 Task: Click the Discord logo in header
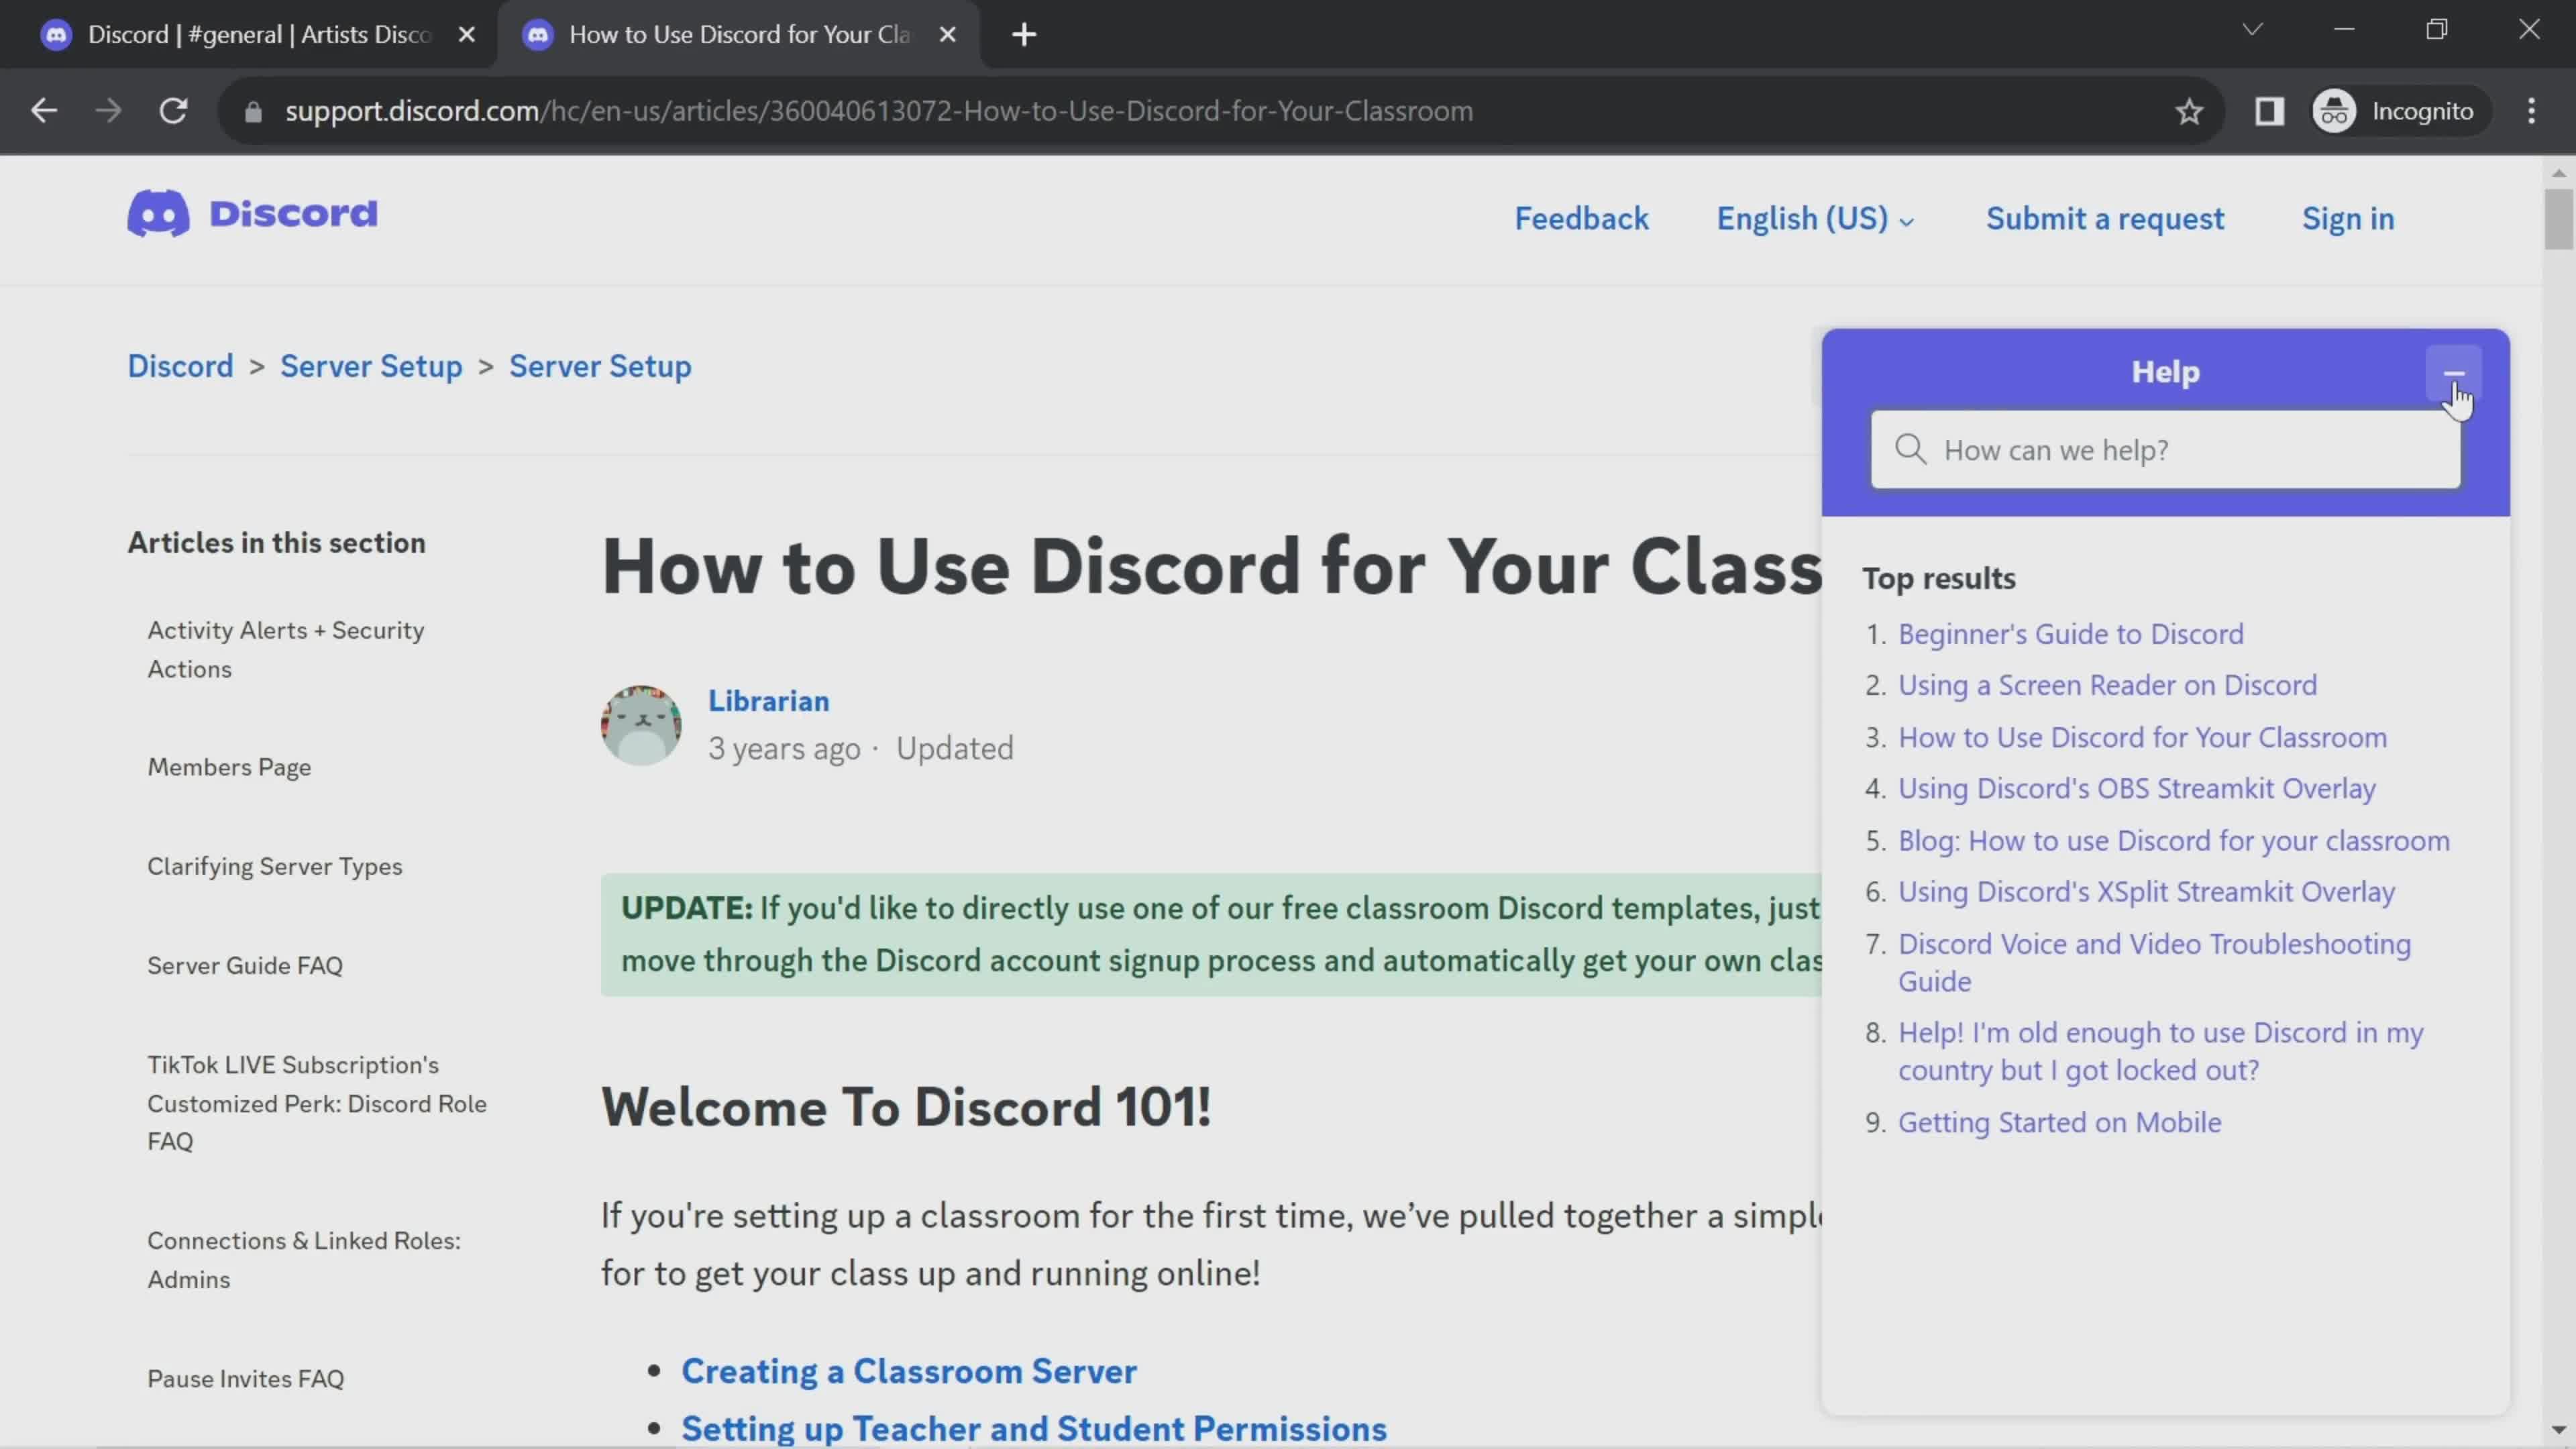253,213
